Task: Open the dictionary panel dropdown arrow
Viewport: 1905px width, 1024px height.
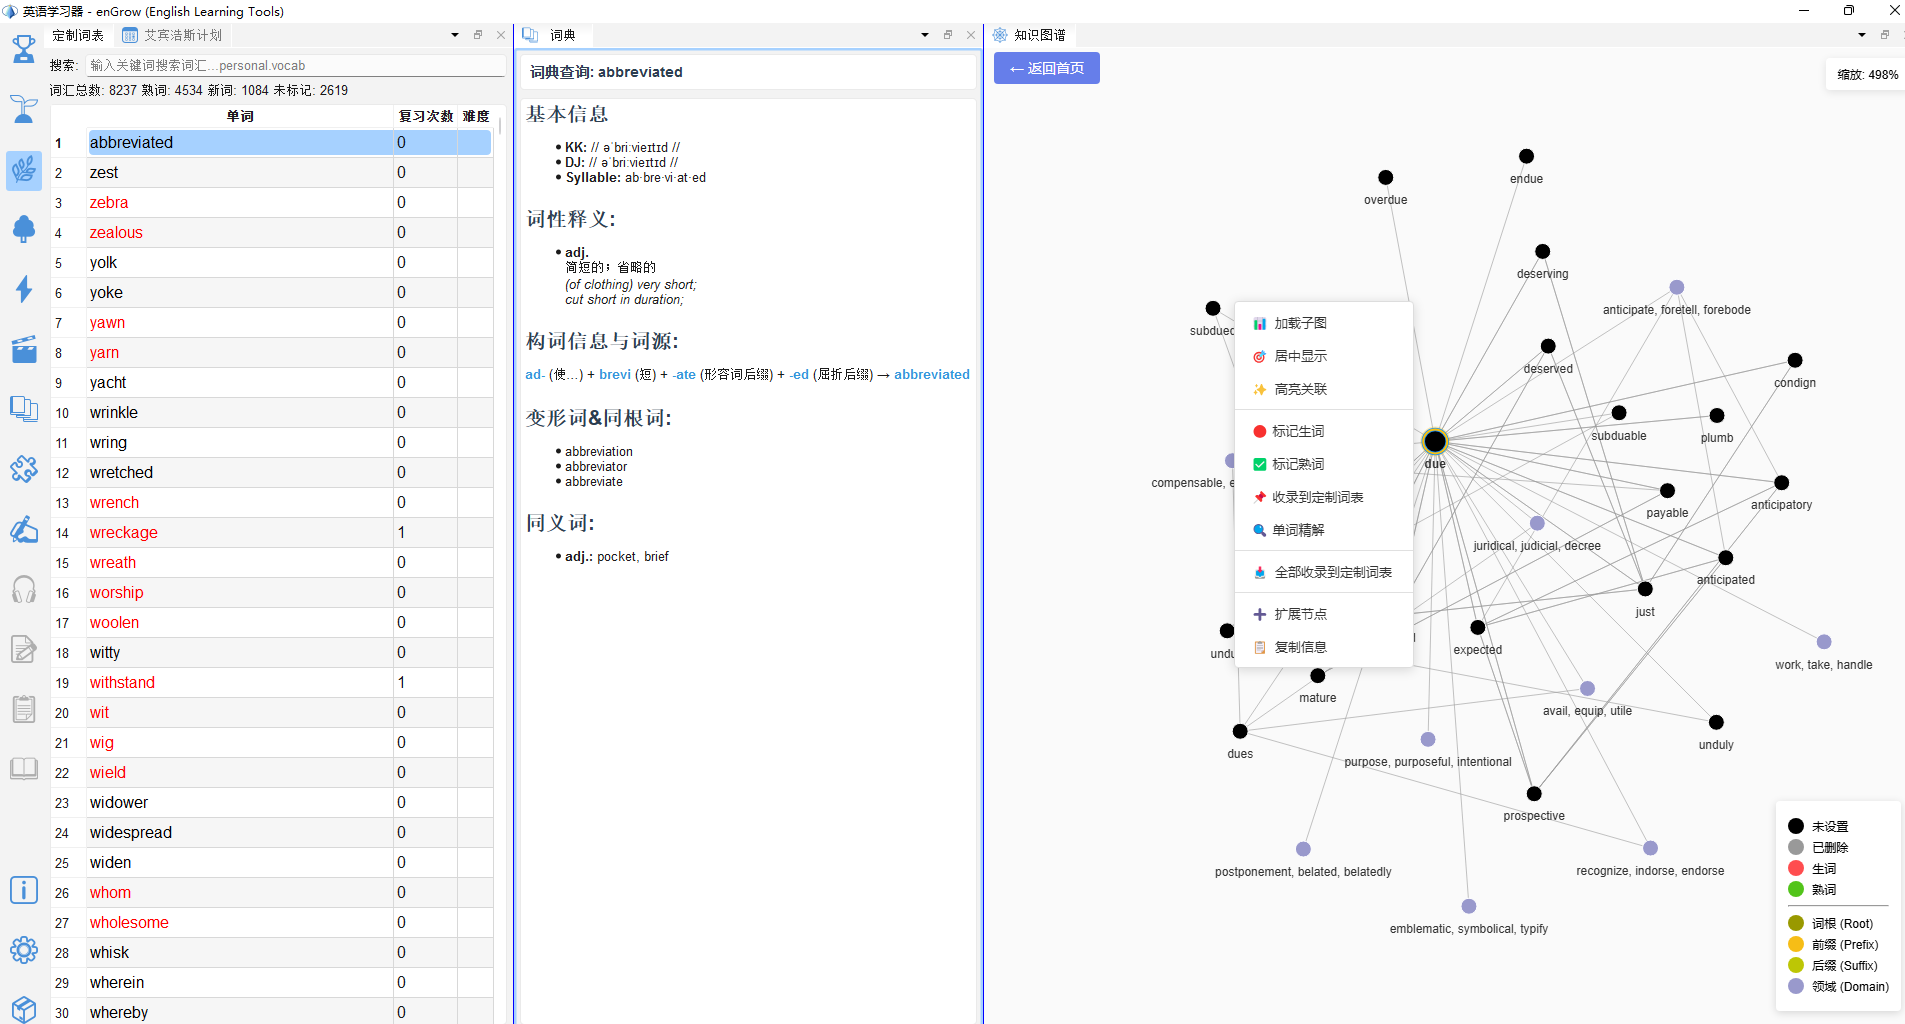Action: [925, 35]
